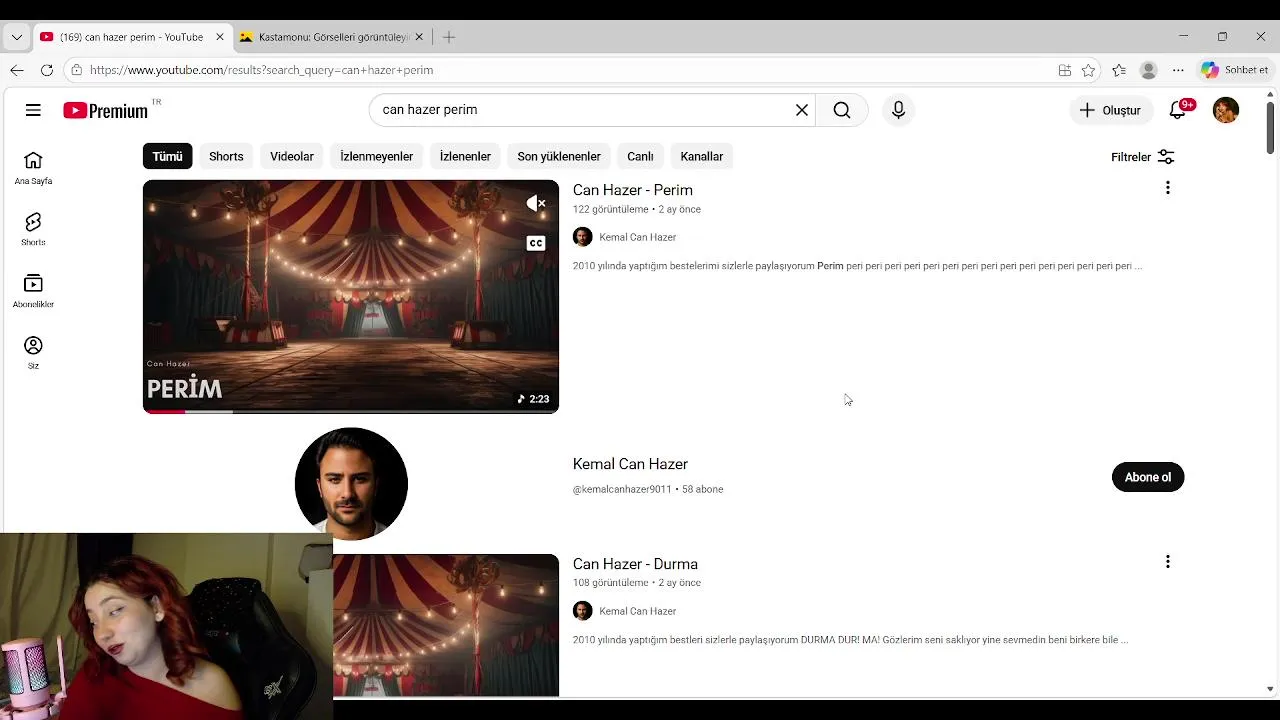Click Kemal Can Hazer under Perim video
This screenshot has width=1280, height=720.
637,237
